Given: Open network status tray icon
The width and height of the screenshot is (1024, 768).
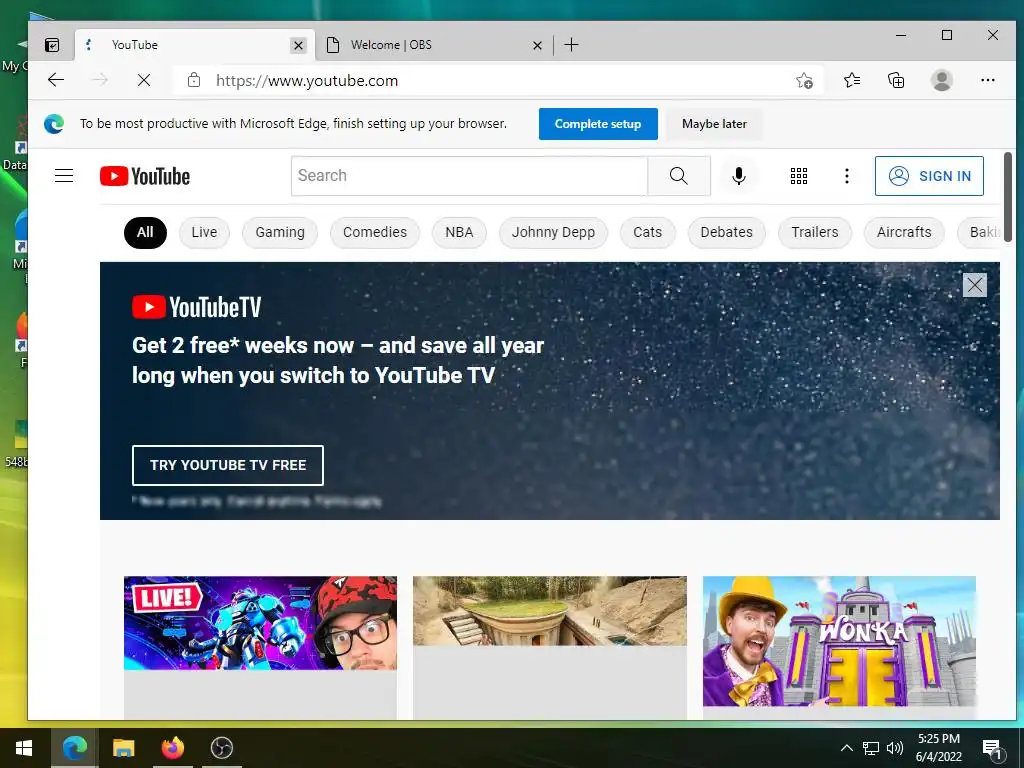Looking at the screenshot, I should [x=871, y=748].
